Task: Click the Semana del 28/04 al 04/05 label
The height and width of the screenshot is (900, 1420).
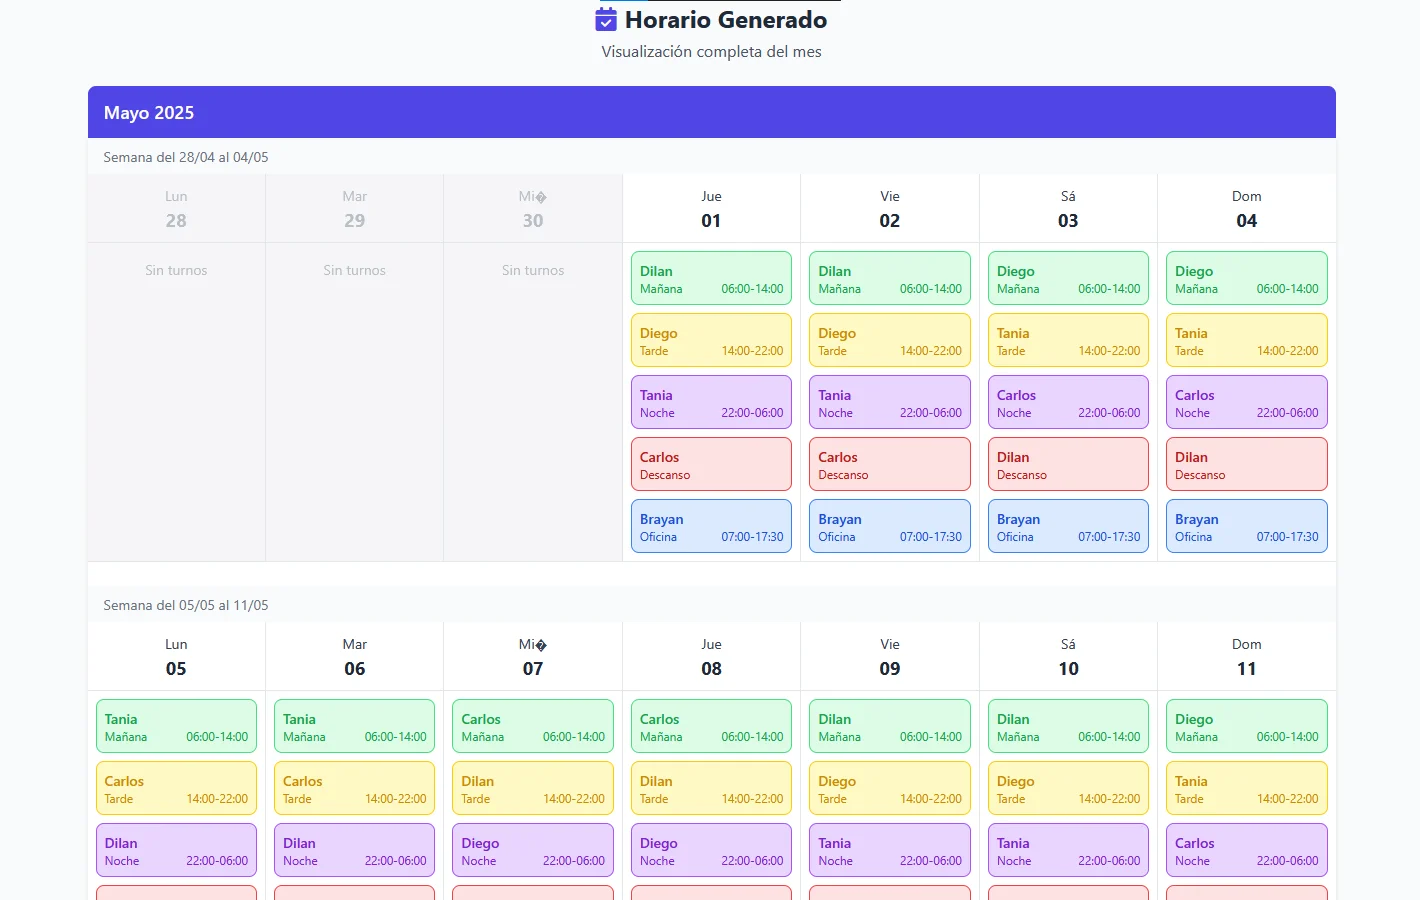Action: [x=186, y=157]
